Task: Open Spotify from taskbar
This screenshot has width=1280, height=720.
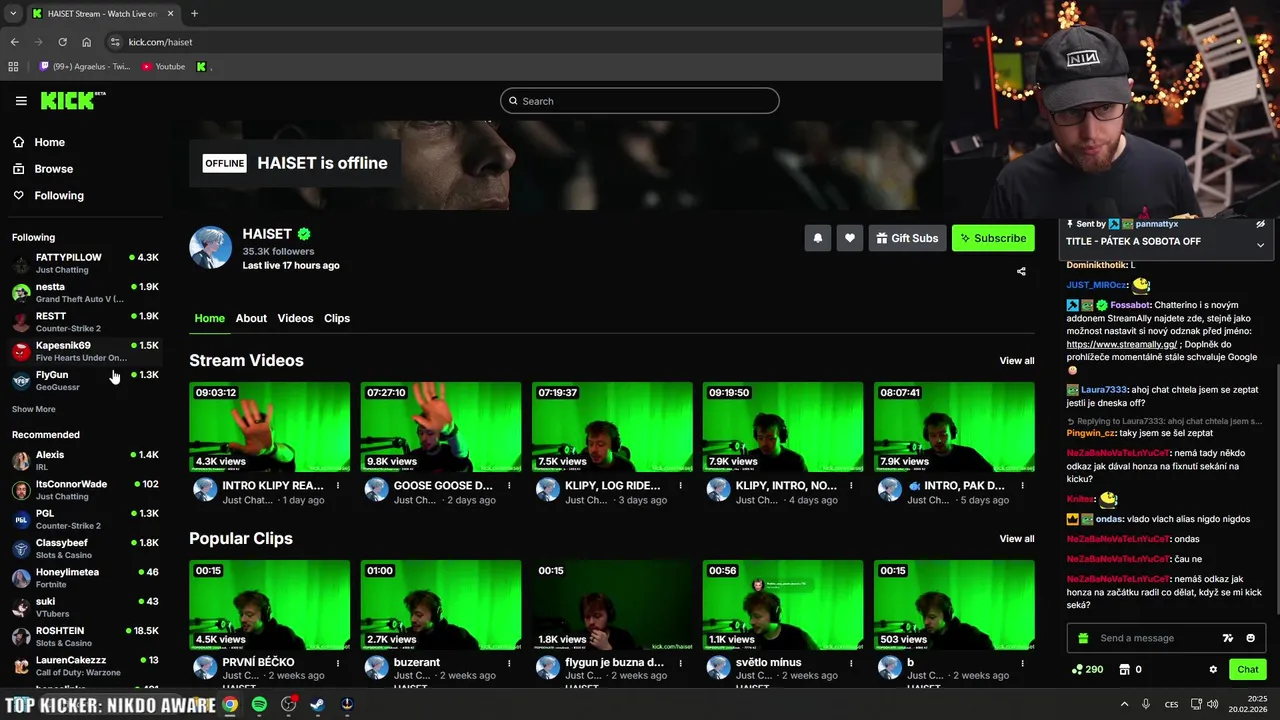Action: pos(259,704)
